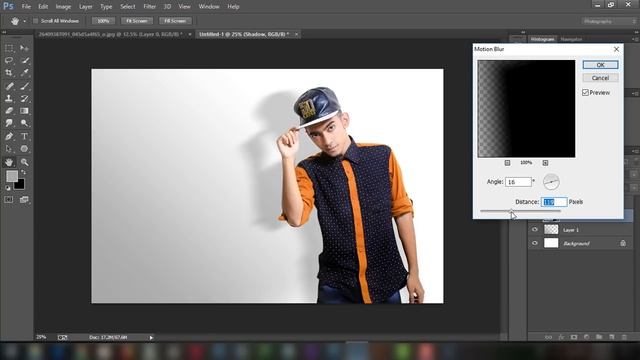
Task: Select the Spot Healing Brush tool
Action: pos(9,86)
